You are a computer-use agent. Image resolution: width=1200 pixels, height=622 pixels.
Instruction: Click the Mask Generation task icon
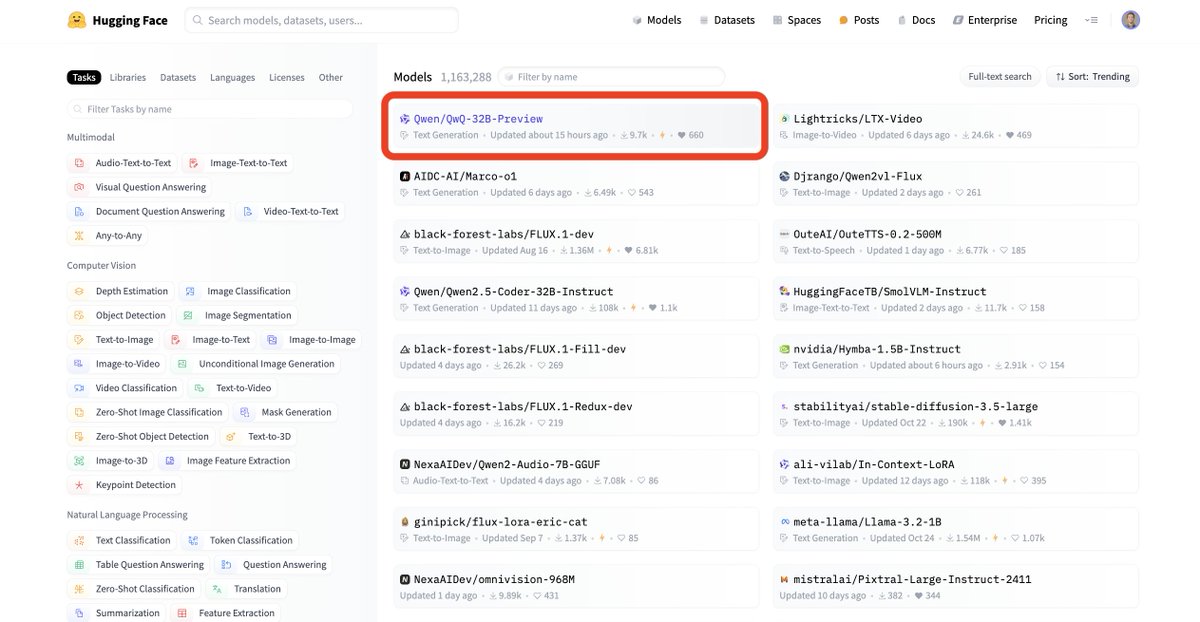click(246, 412)
